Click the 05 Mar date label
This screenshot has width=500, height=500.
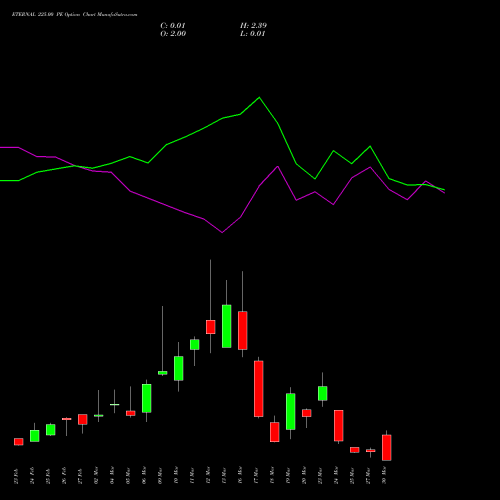128,475
